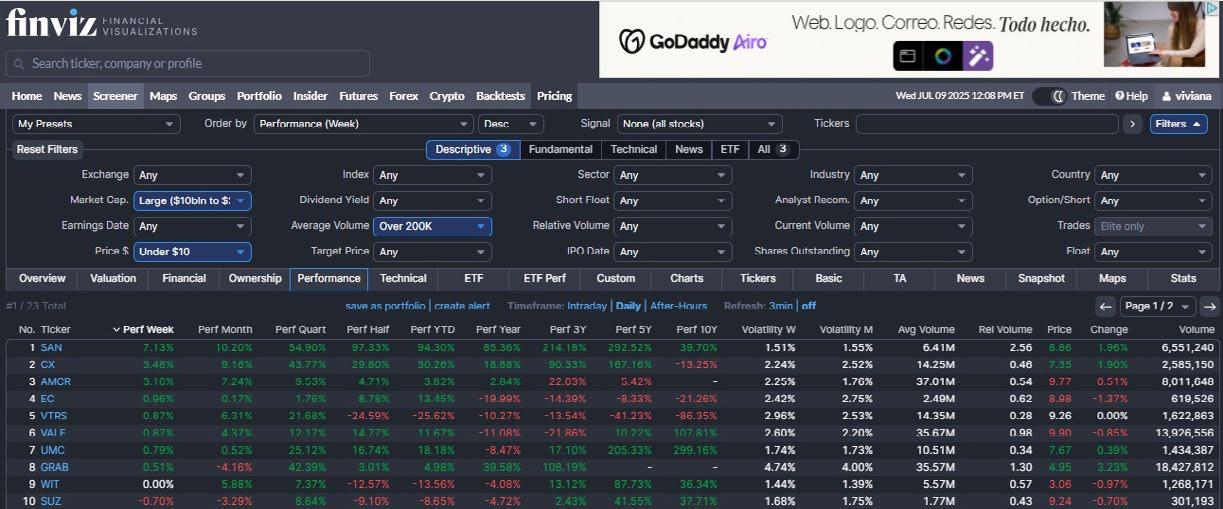Open the Crypto menu item
The height and width of the screenshot is (509, 1223).
coord(447,96)
